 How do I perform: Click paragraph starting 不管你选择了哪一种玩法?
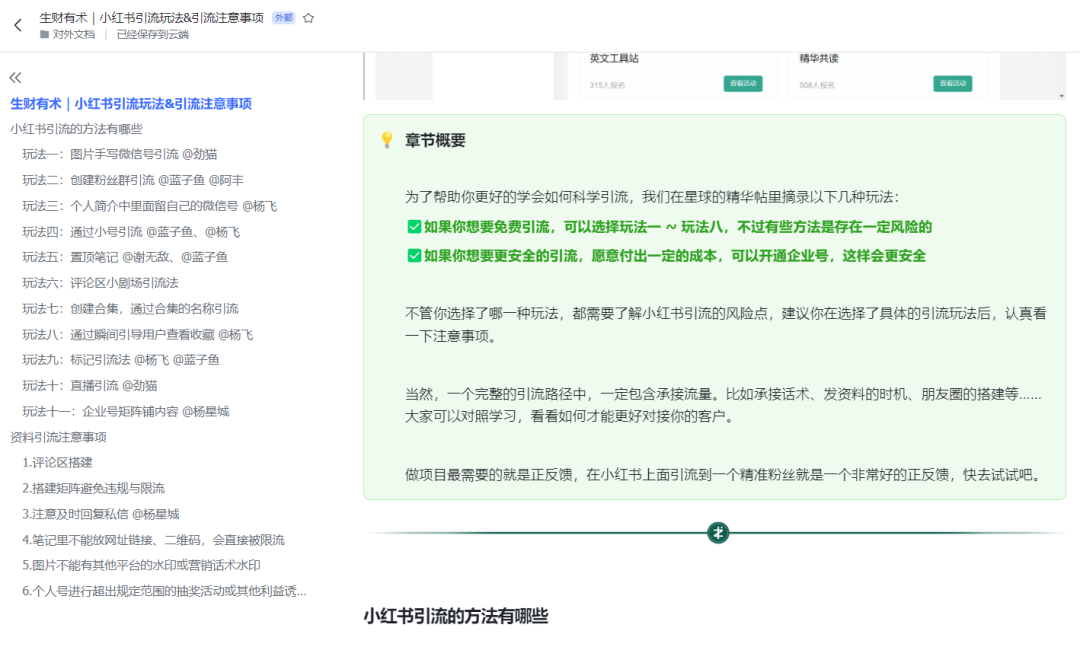(x=726, y=325)
